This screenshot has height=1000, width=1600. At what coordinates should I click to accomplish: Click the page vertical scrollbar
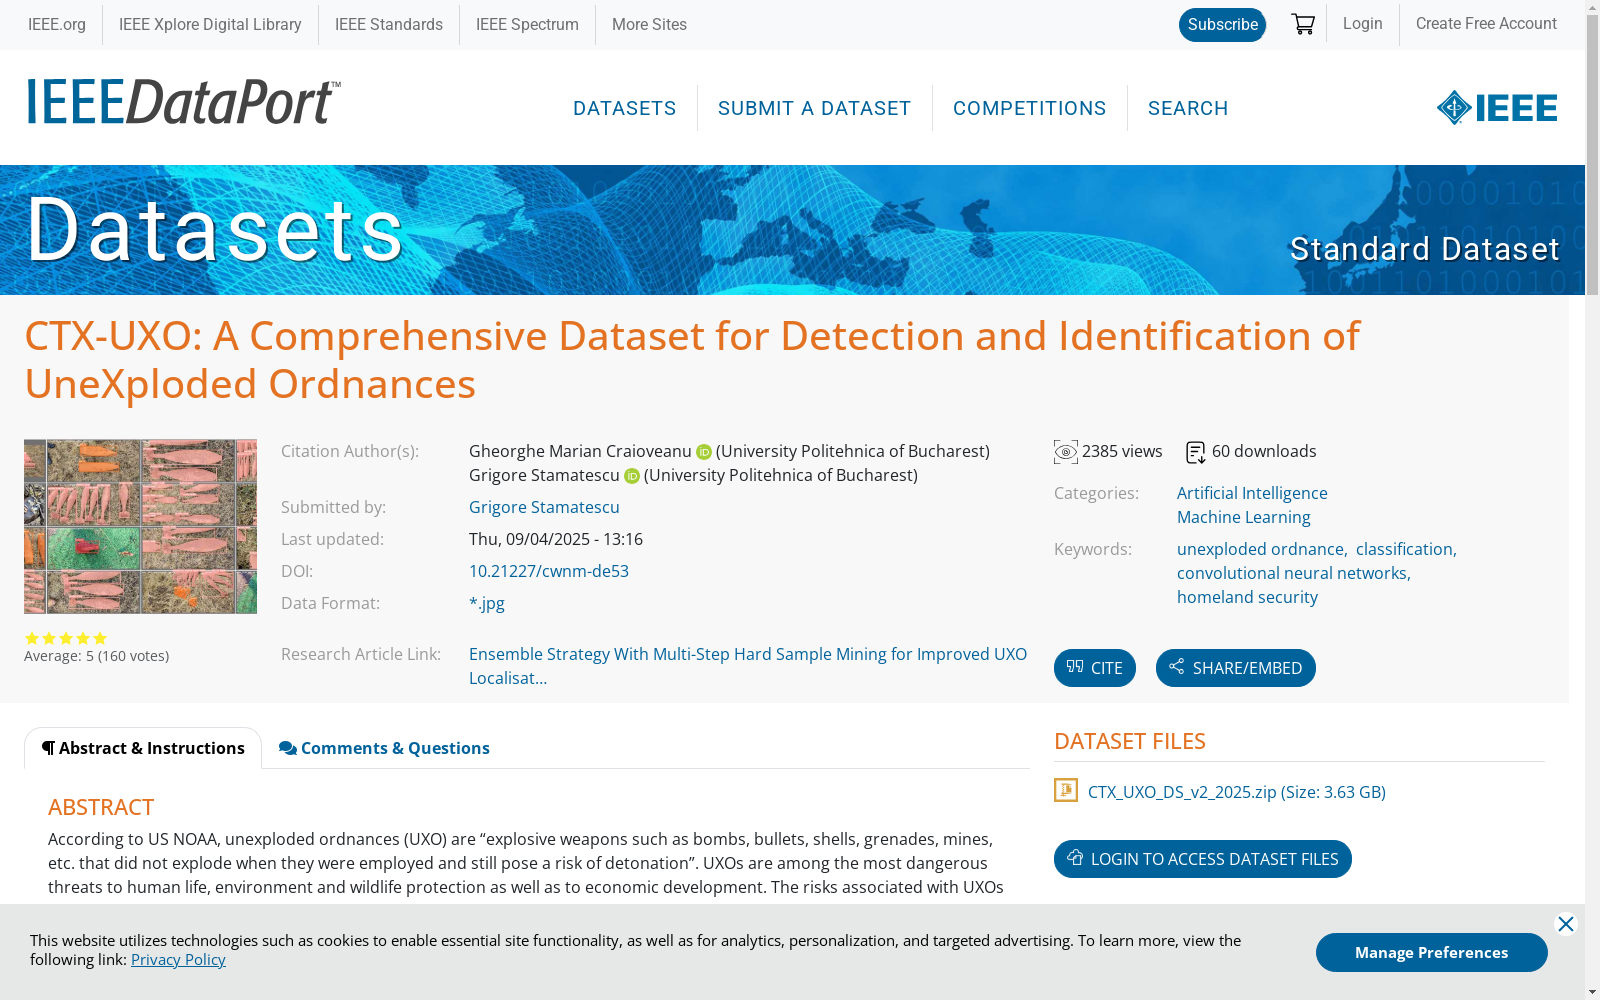[1592, 500]
